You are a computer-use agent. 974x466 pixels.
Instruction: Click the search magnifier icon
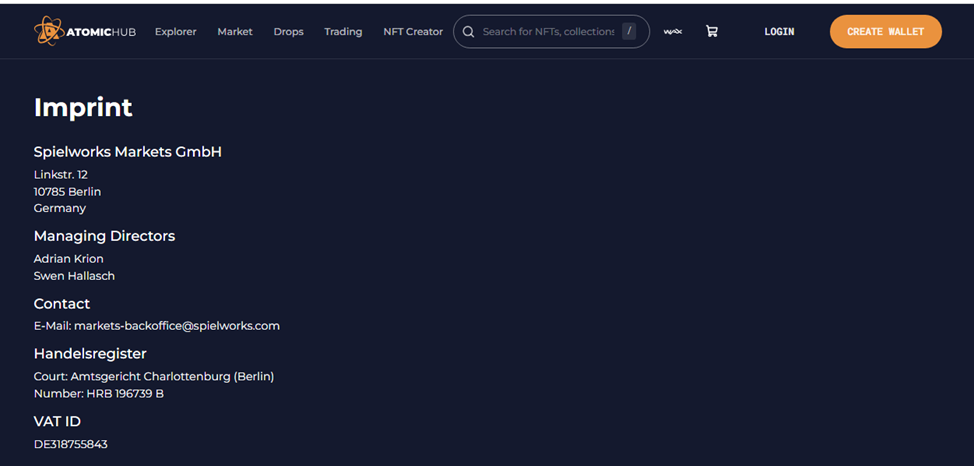pyautogui.click(x=468, y=32)
